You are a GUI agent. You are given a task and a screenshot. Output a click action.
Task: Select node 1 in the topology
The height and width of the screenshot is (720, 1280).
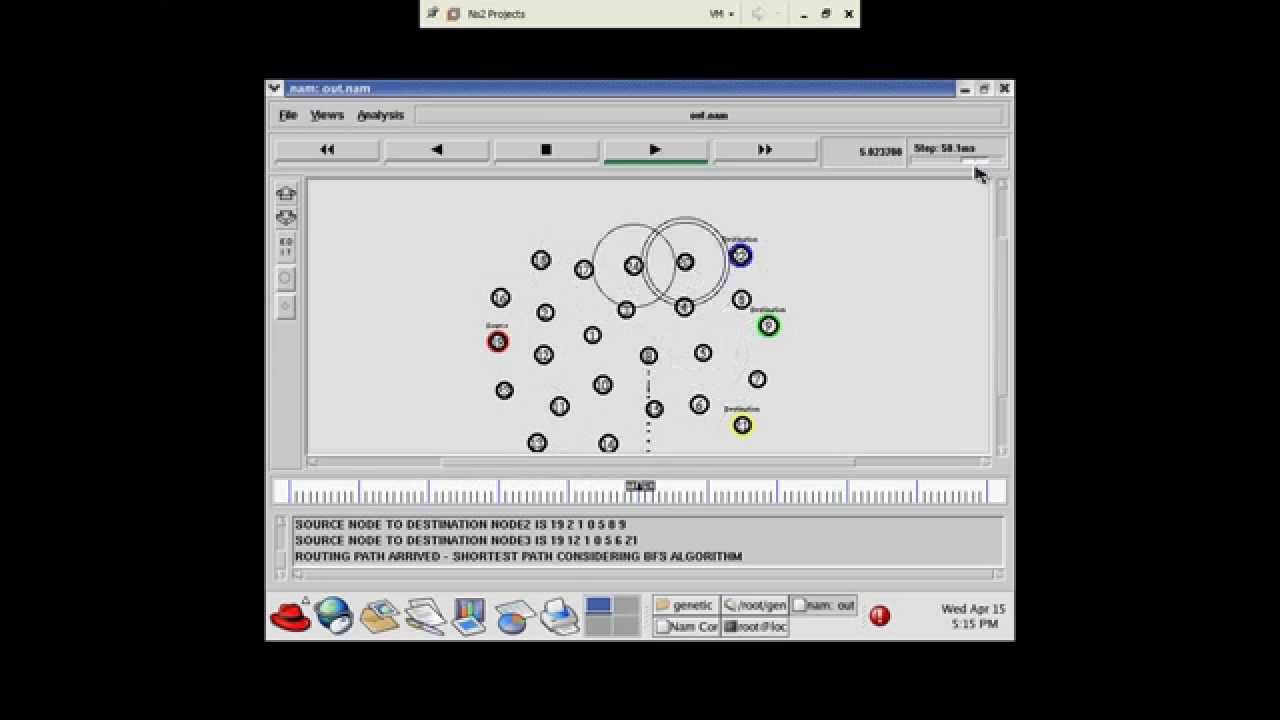(592, 335)
